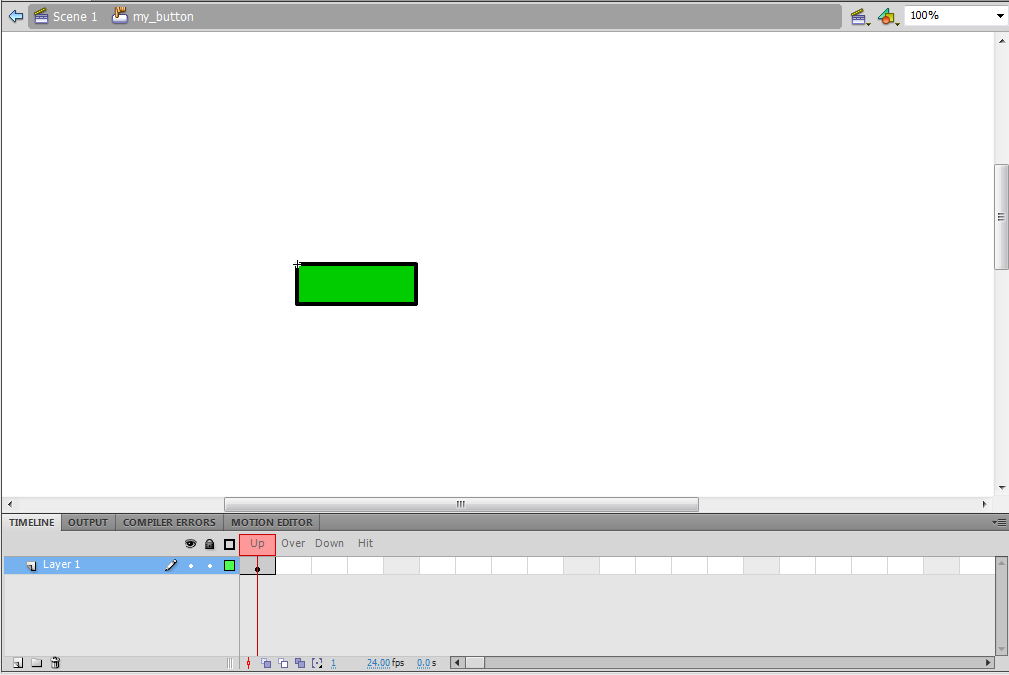Click the current frame number 1

click(333, 663)
